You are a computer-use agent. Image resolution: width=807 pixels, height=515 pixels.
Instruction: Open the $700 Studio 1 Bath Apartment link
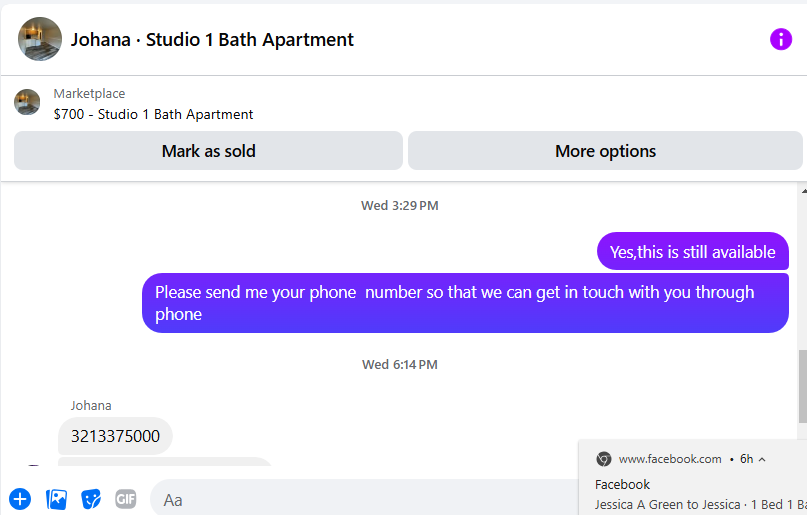tap(153, 114)
